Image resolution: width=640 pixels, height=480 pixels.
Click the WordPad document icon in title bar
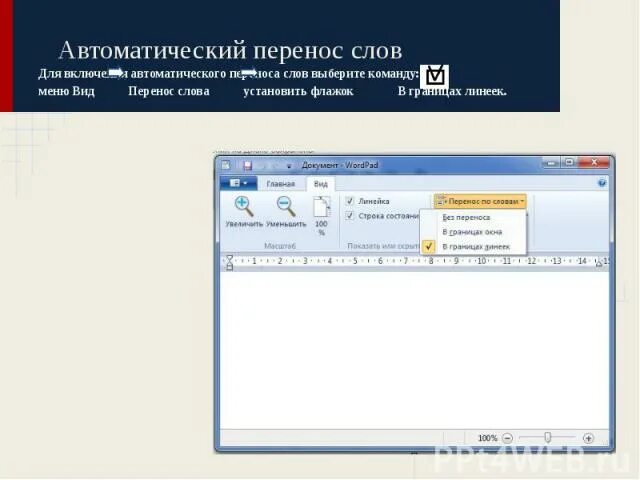(x=226, y=165)
